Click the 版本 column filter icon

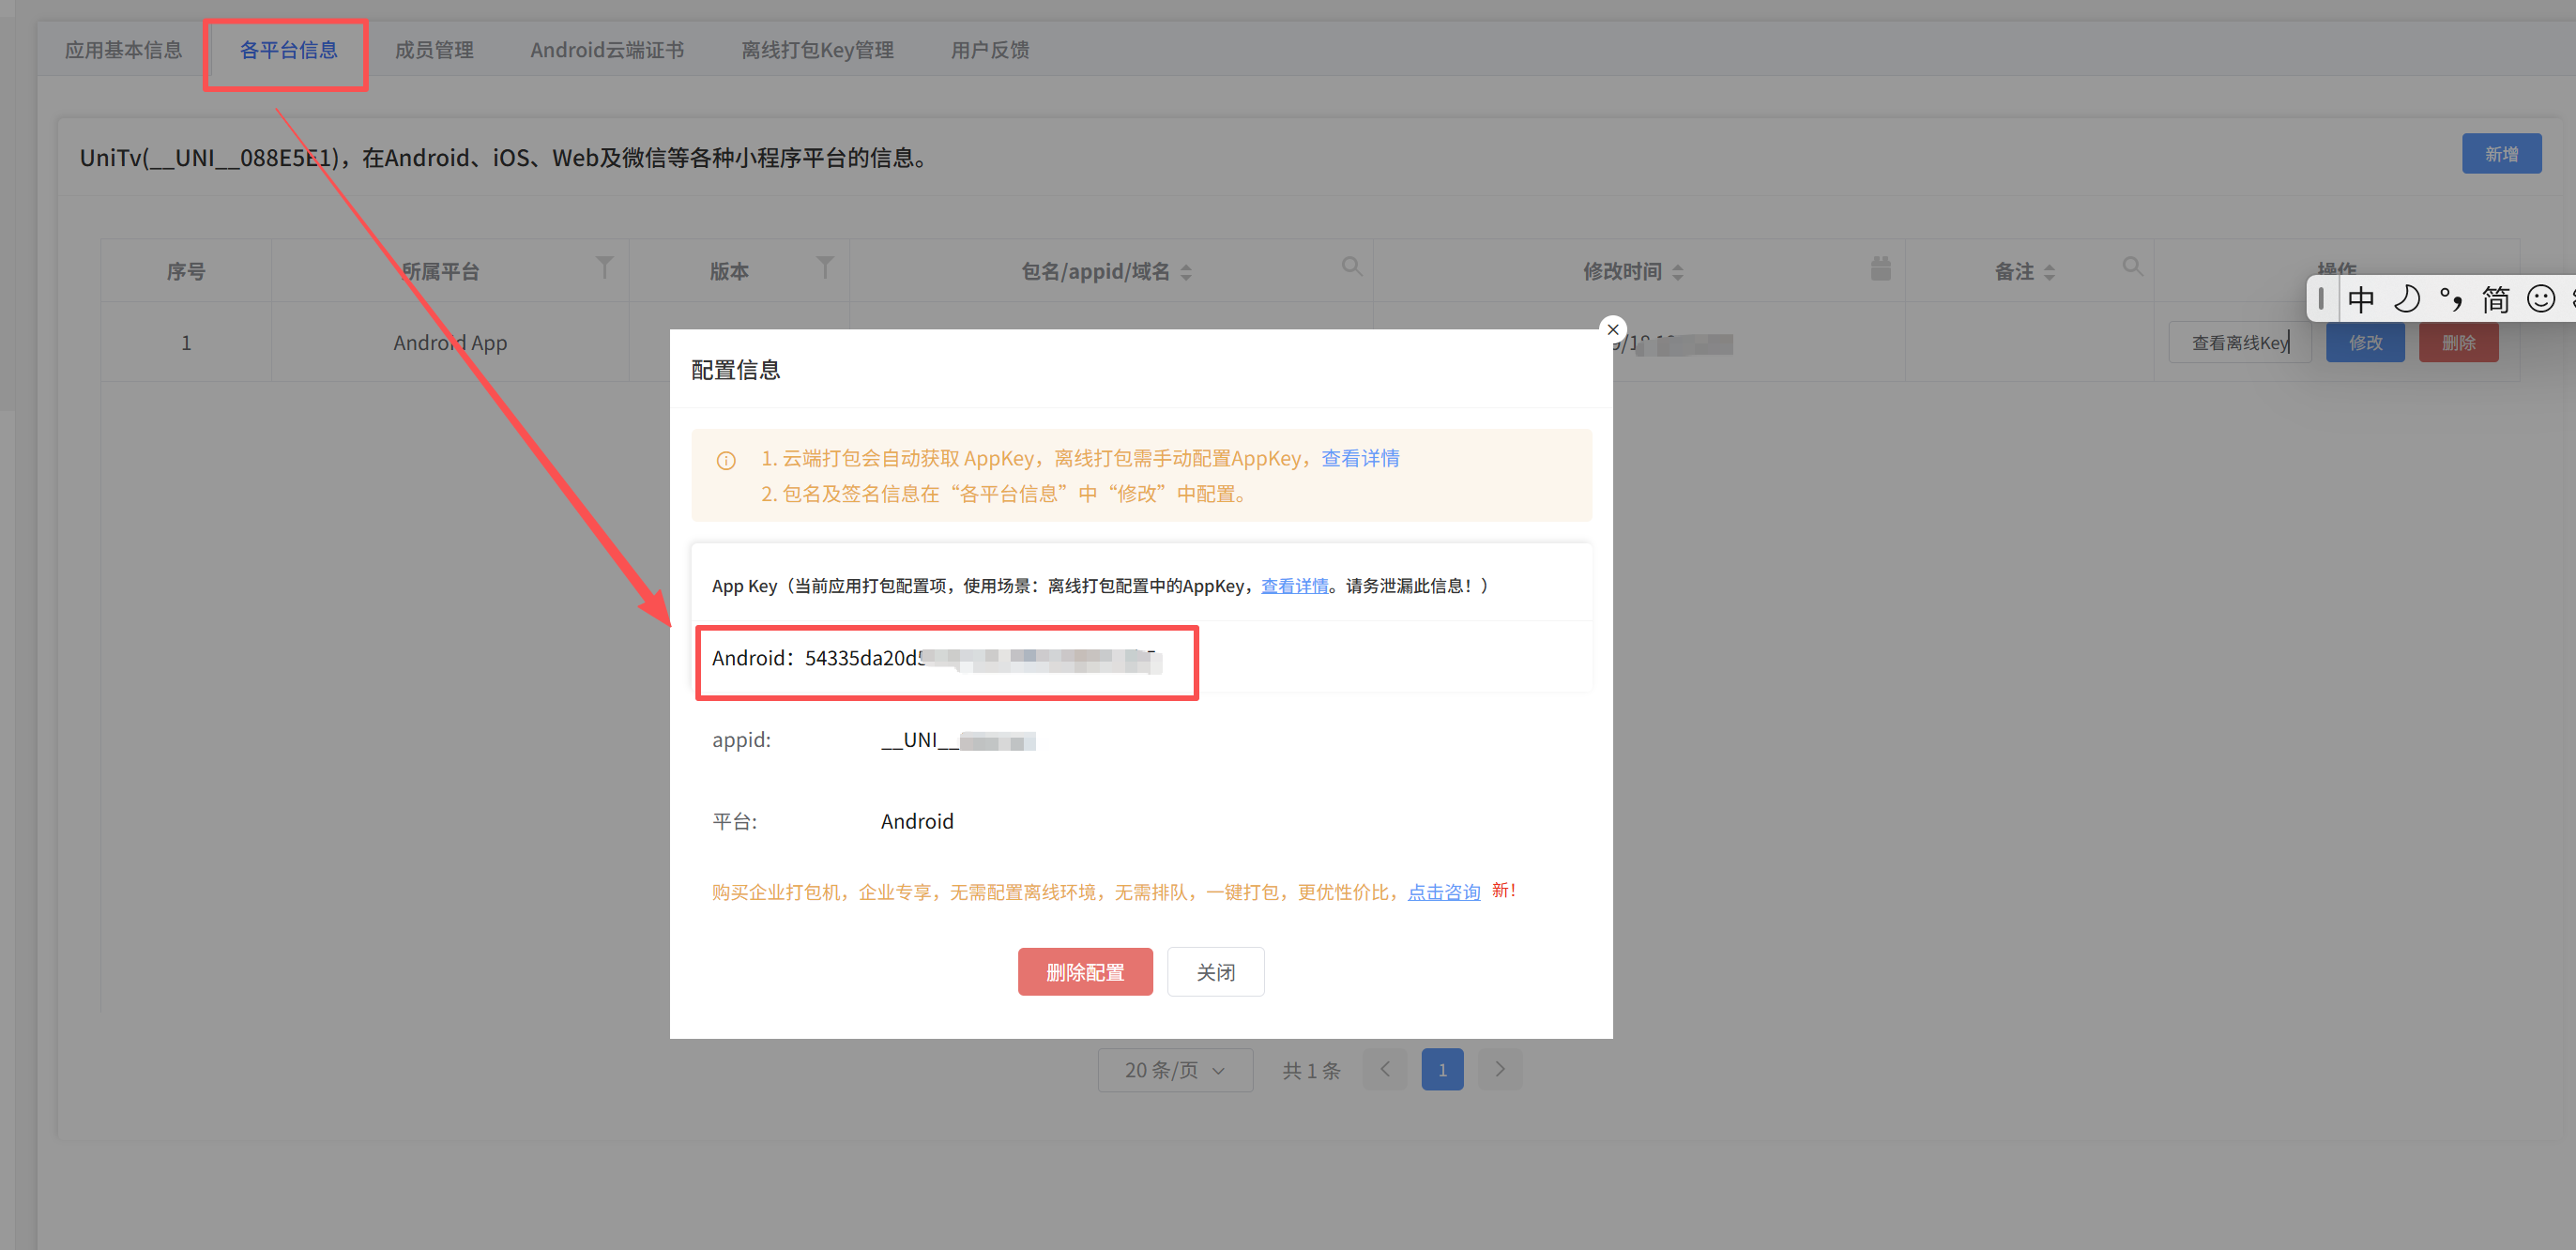click(x=824, y=267)
